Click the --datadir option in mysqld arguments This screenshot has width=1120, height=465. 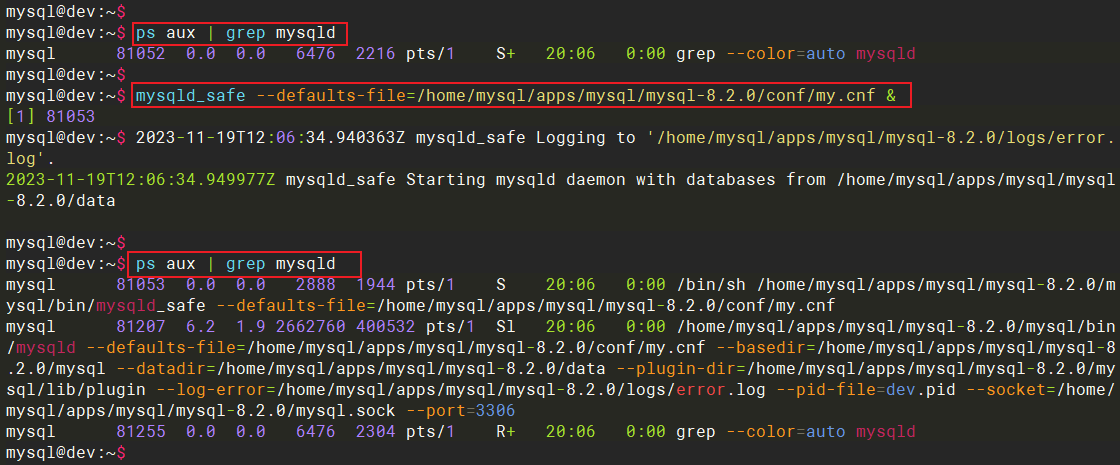(120, 369)
